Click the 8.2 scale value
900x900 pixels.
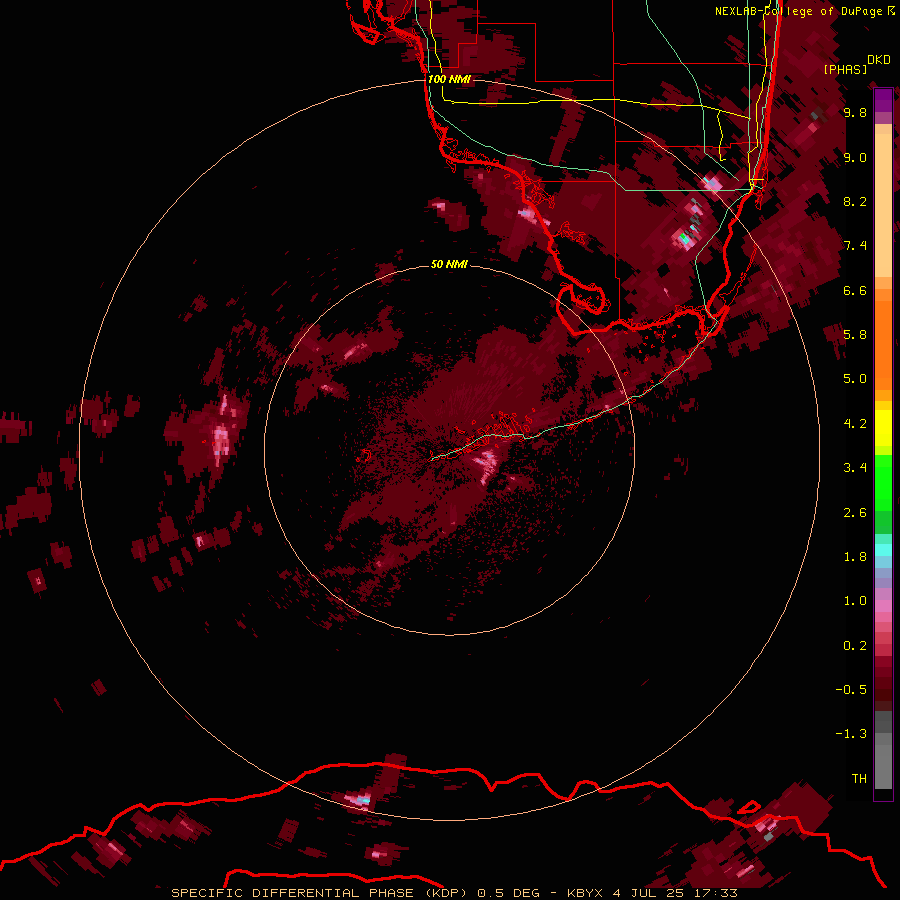coord(855,202)
